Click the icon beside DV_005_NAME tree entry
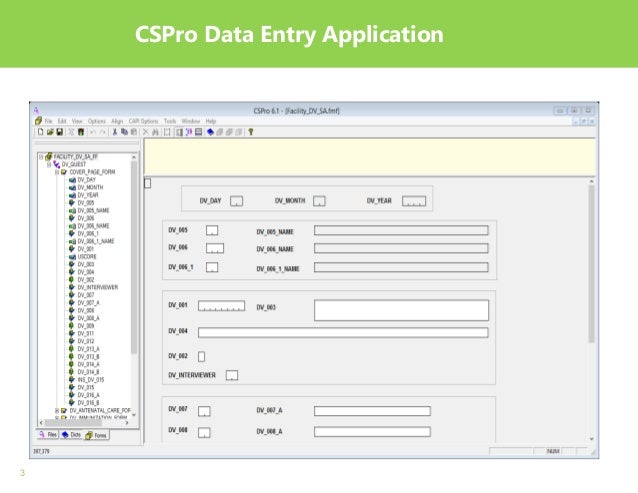 (72, 210)
